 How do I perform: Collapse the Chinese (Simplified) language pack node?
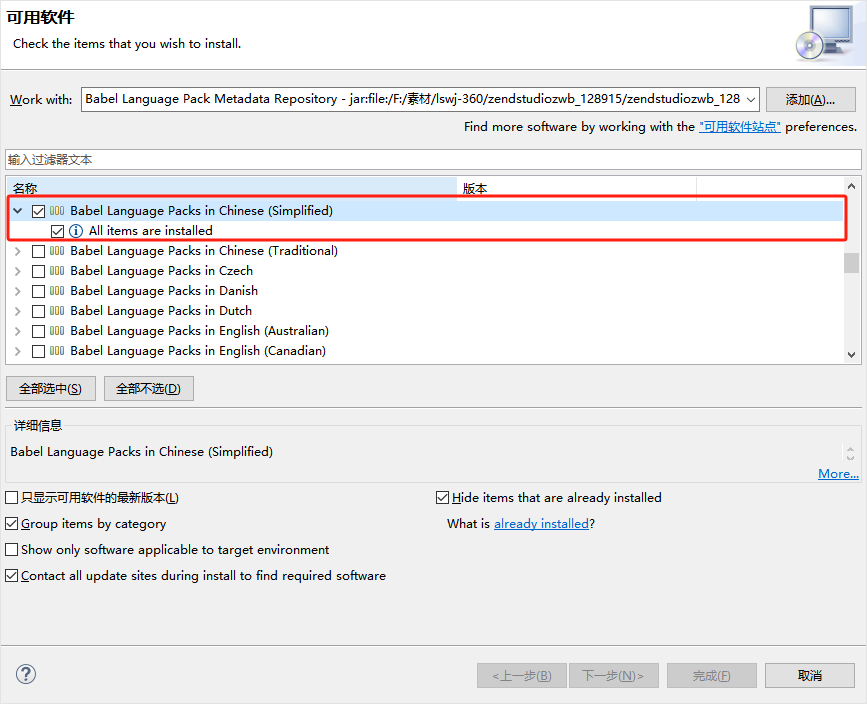[x=17, y=211]
